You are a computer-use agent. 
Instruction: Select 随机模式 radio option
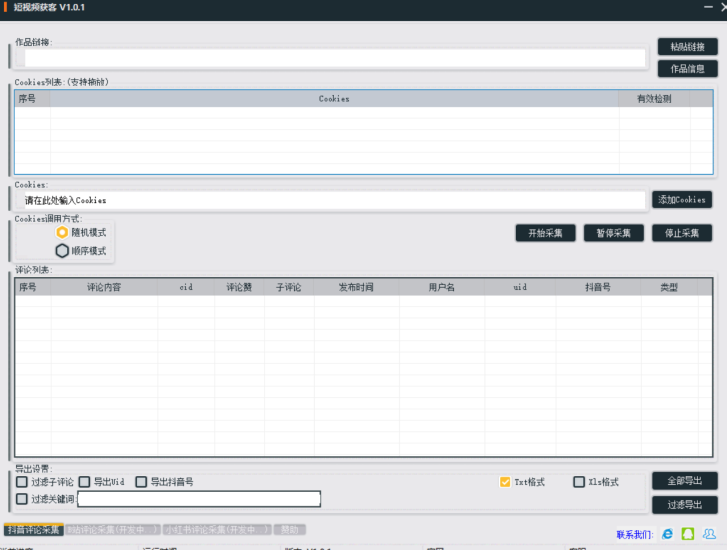pyautogui.click(x=62, y=232)
